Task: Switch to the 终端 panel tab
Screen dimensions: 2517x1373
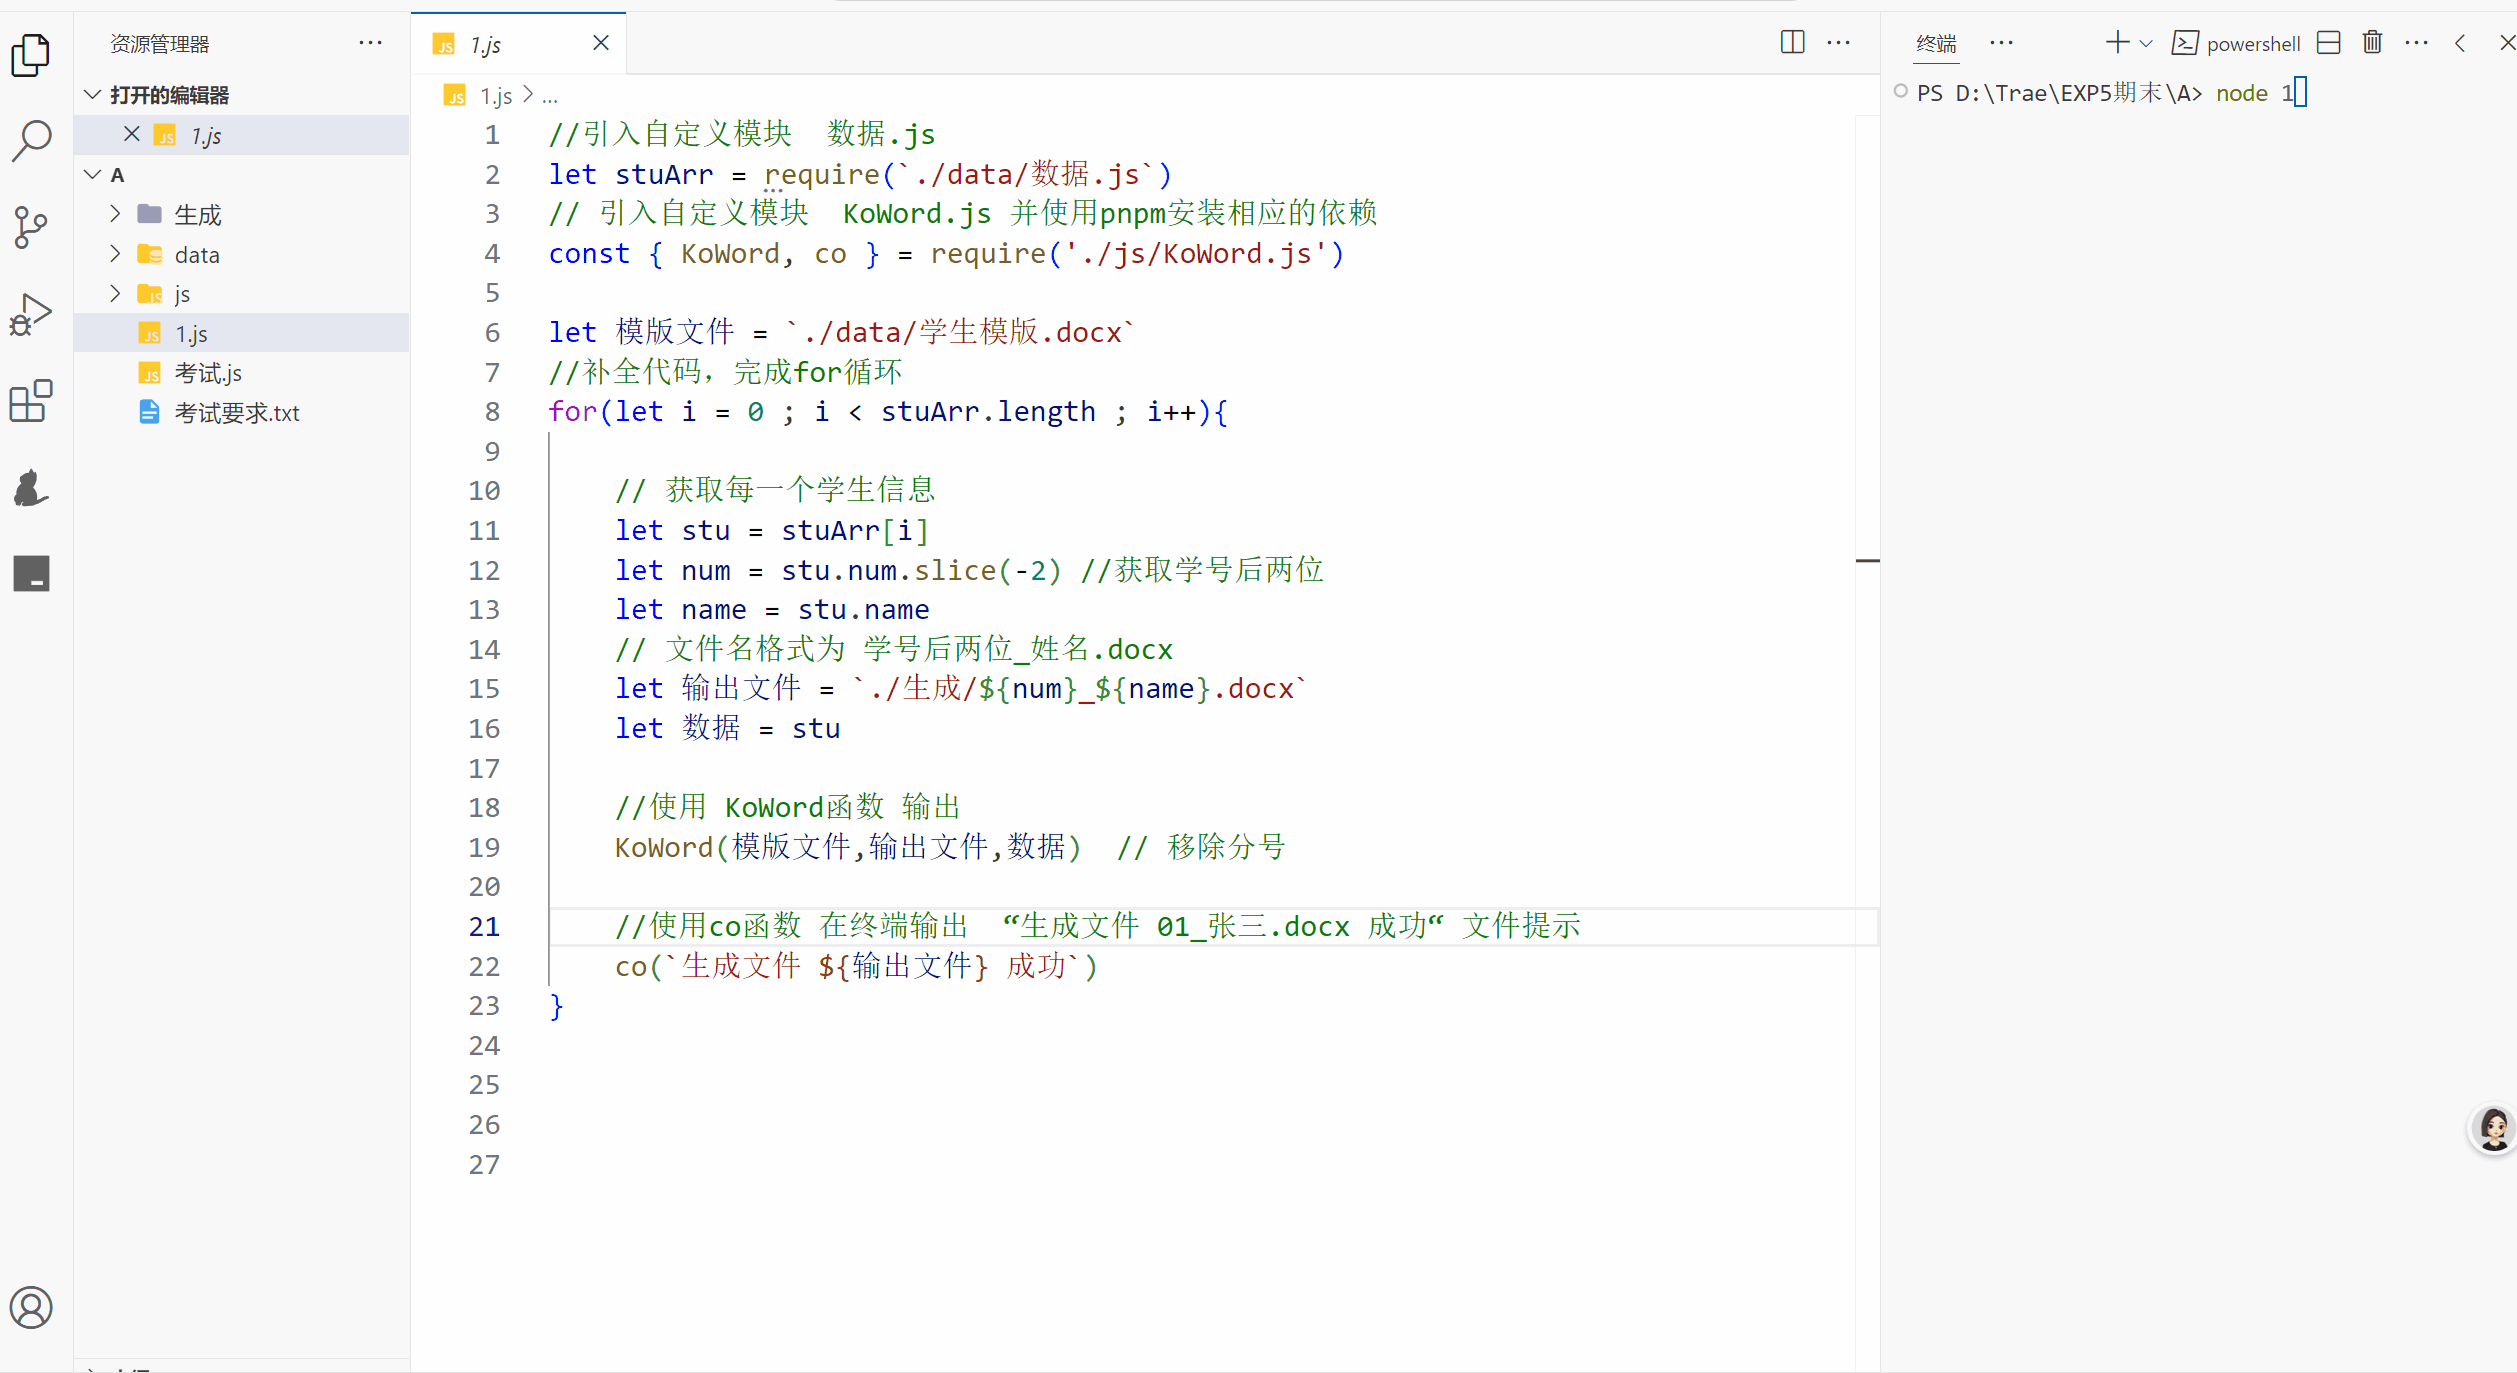Action: tap(1936, 44)
